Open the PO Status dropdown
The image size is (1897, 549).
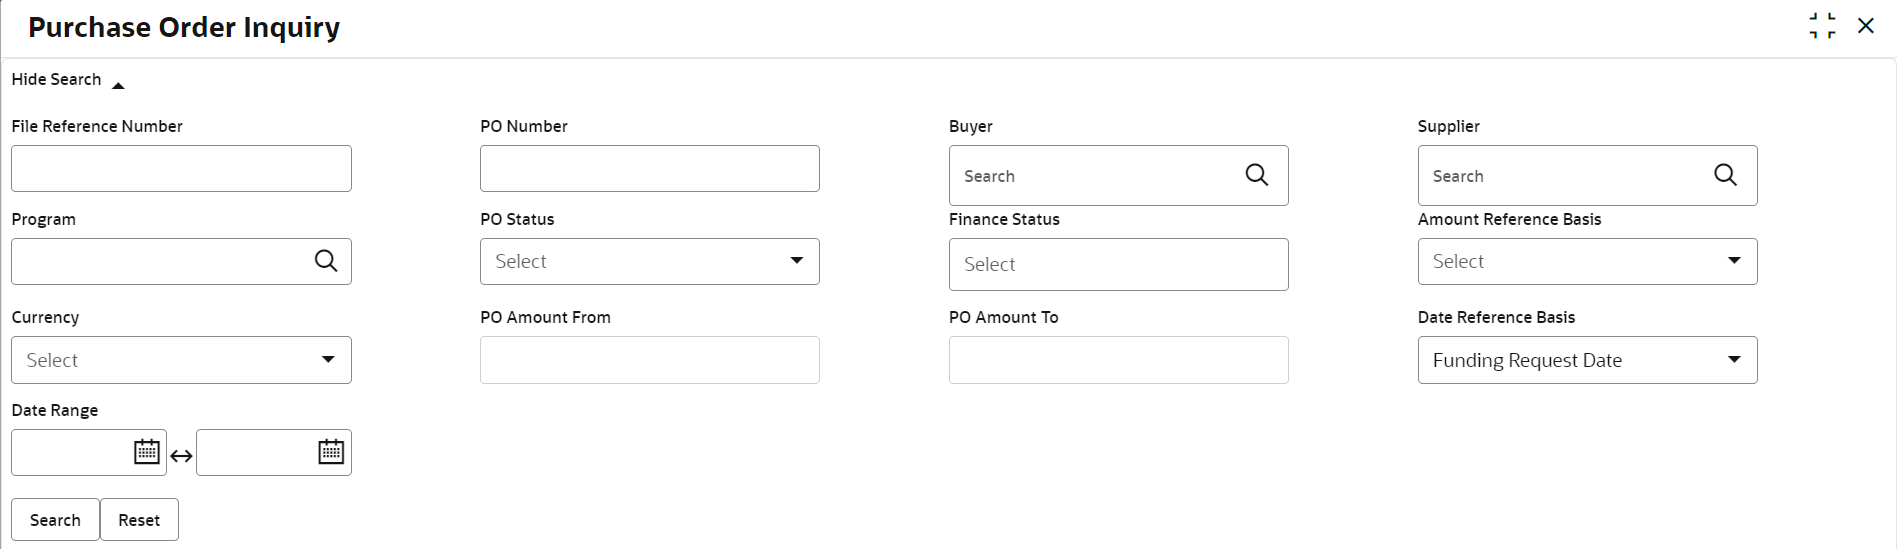tap(796, 261)
